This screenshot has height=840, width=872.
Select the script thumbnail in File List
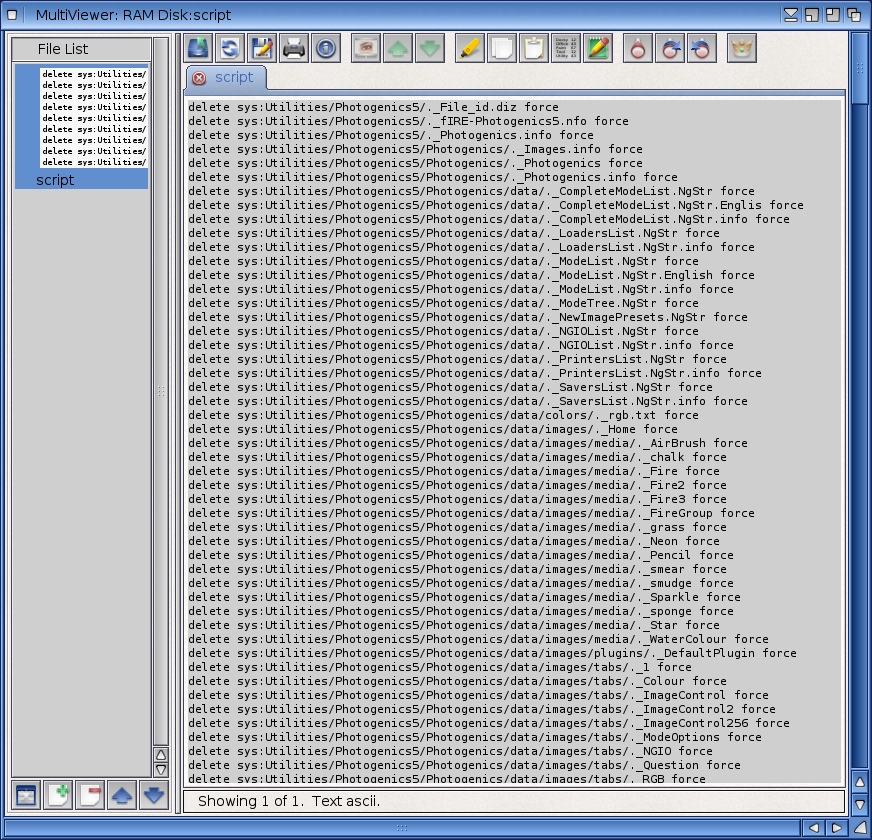click(x=93, y=117)
